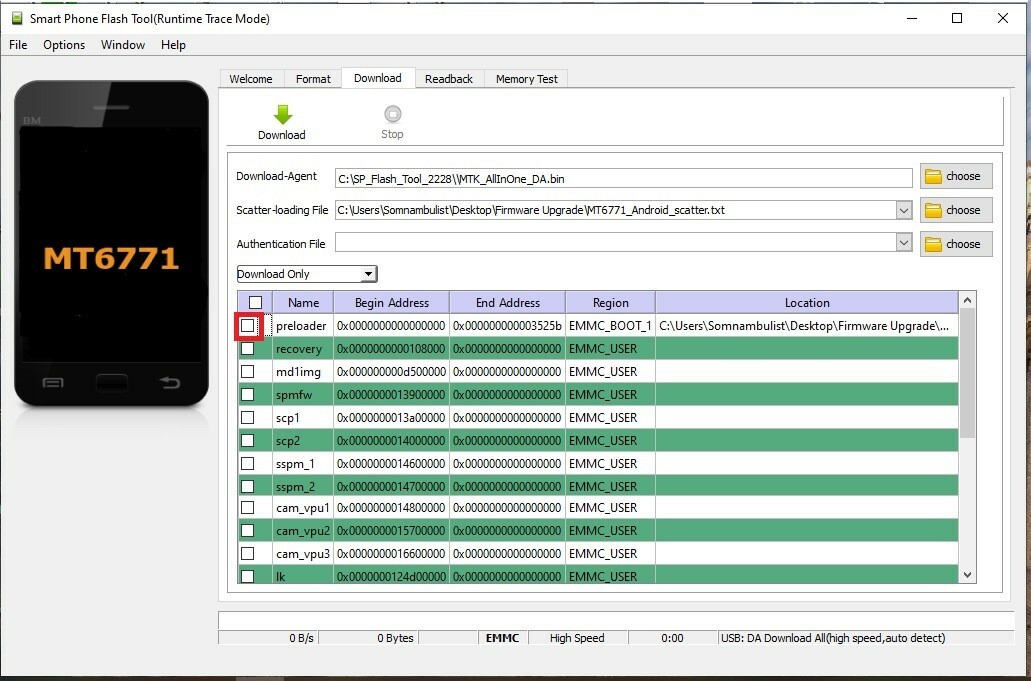This screenshot has height=681, width=1031.
Task: Toggle the select-all checkbox in table header
Action: point(255,303)
